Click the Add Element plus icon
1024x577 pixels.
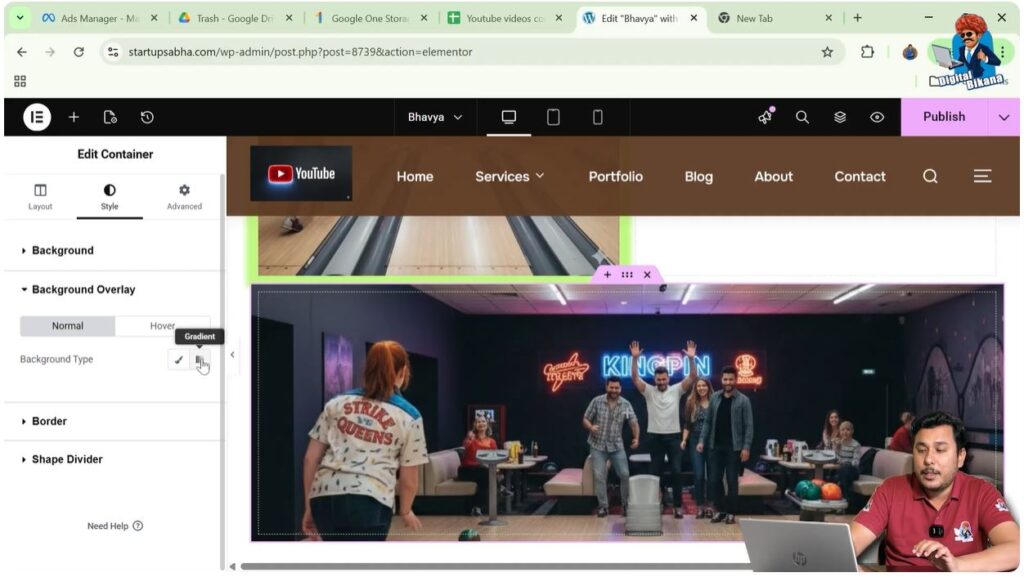74,117
